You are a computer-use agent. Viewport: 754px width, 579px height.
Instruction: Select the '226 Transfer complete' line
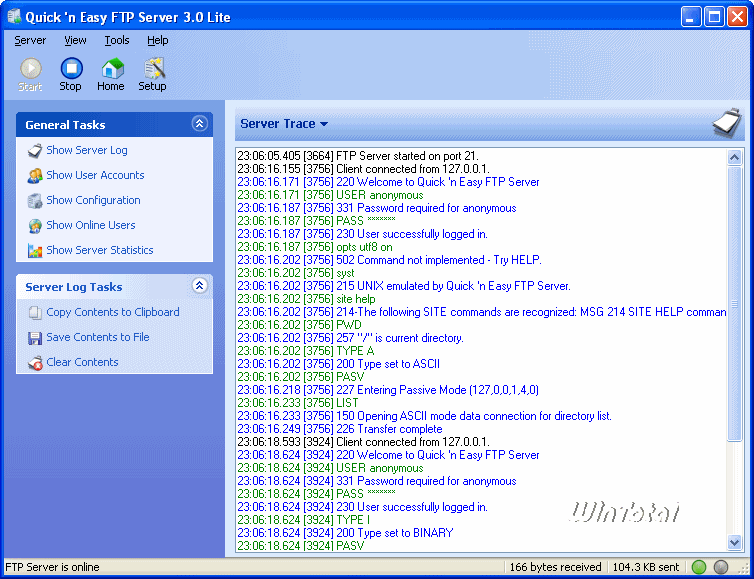coord(340,429)
